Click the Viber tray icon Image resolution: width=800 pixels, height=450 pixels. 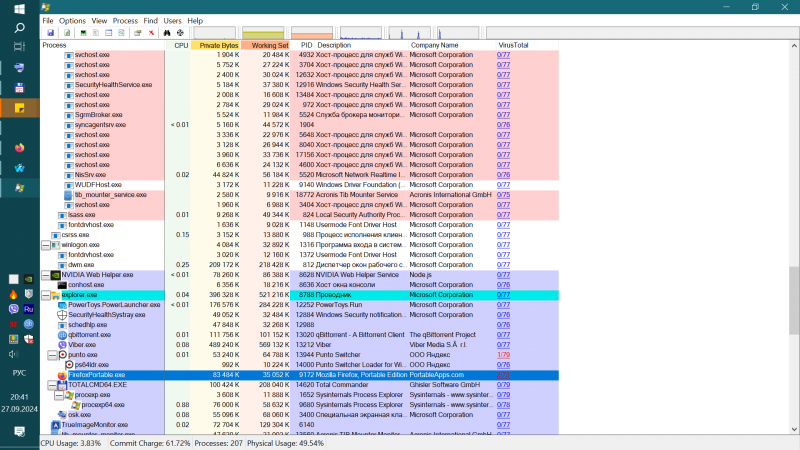(x=13, y=309)
